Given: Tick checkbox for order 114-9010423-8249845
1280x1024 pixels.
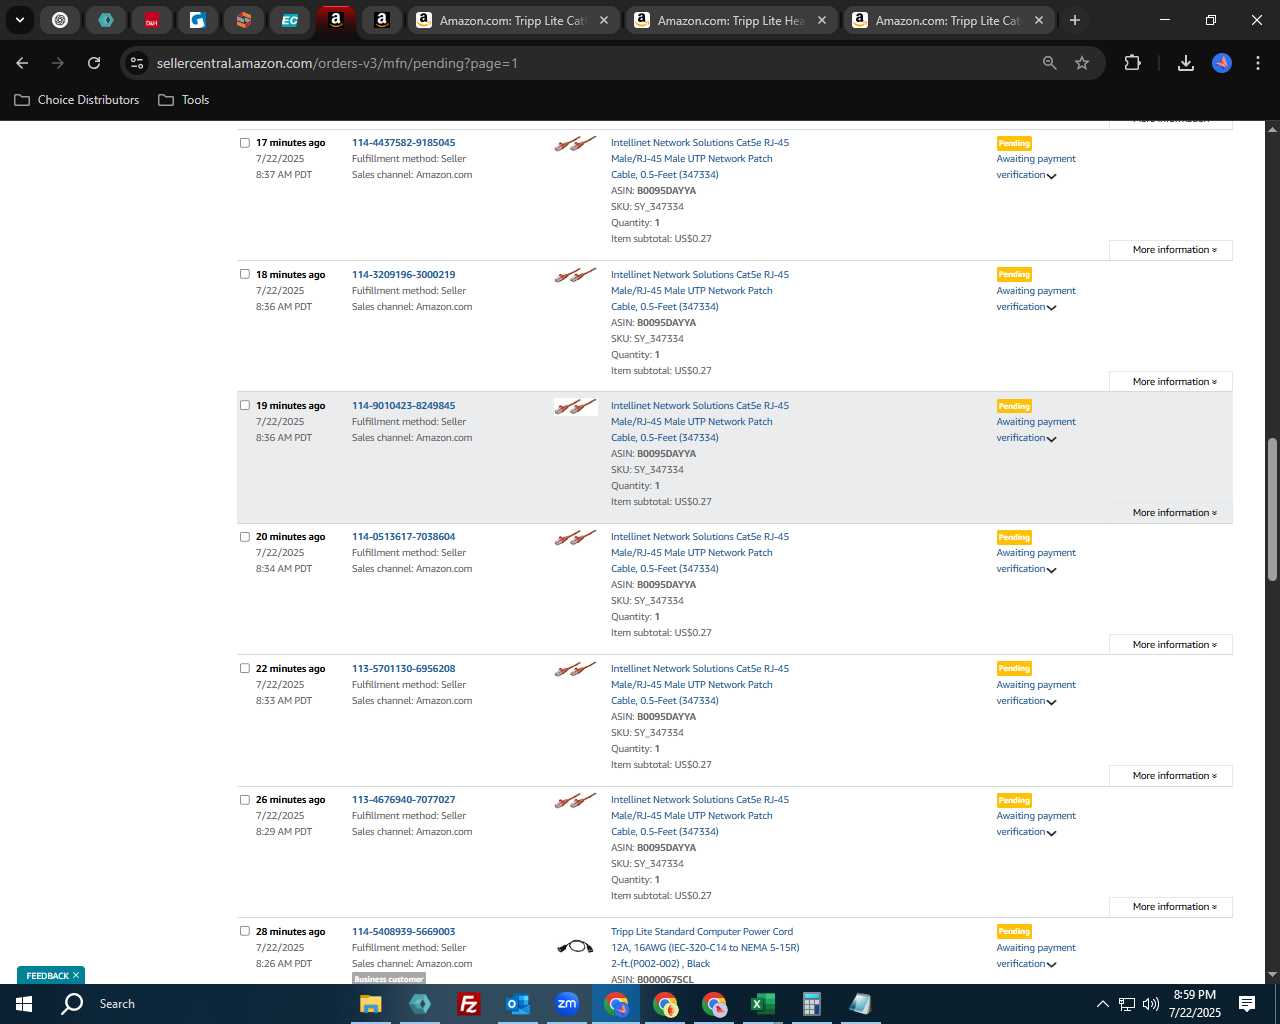Looking at the screenshot, I should click(244, 405).
